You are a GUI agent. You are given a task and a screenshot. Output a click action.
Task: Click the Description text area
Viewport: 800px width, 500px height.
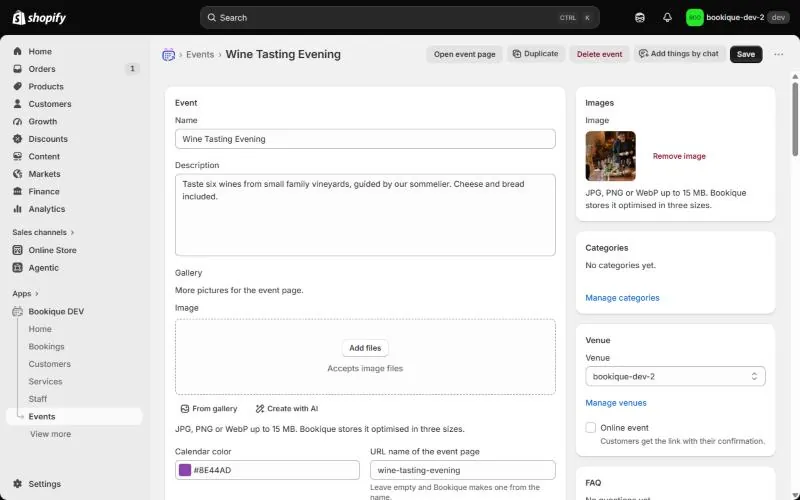[365, 215]
